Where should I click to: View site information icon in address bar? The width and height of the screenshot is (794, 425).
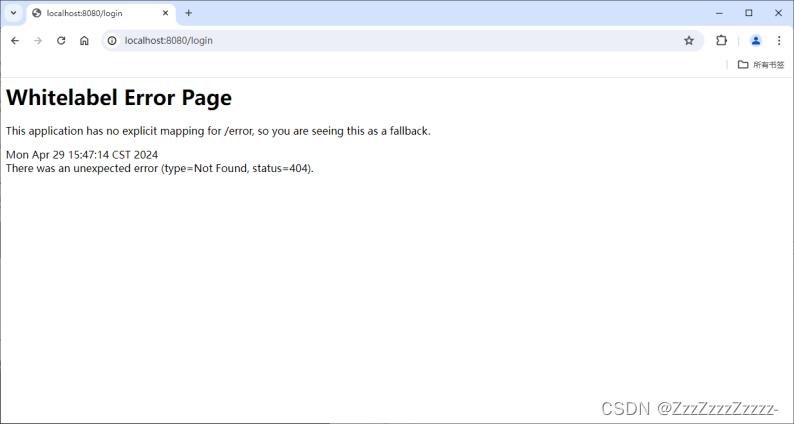(112, 41)
